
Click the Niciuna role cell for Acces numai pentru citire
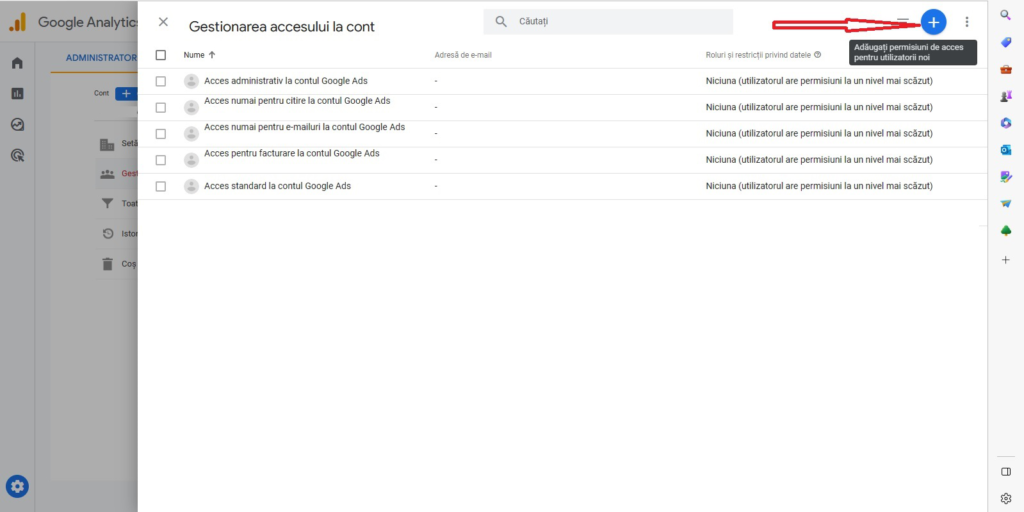pyautogui.click(x=819, y=107)
